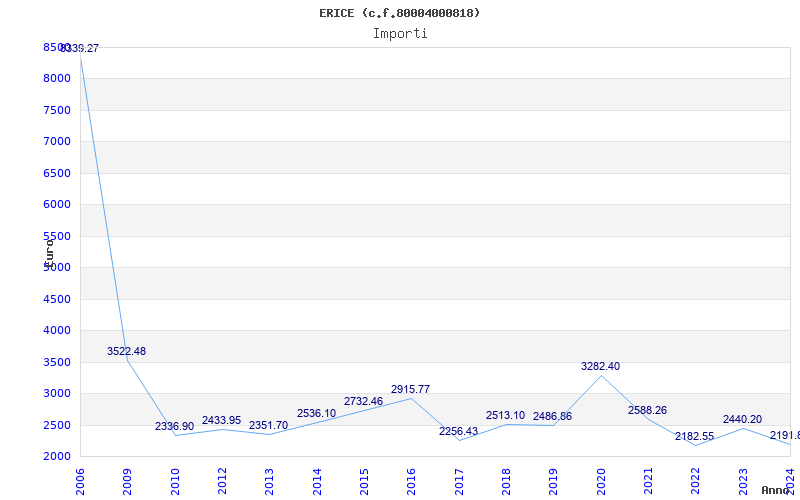Select the data label 2256.43
Viewport: 800px width, 500px height.
coord(458,431)
